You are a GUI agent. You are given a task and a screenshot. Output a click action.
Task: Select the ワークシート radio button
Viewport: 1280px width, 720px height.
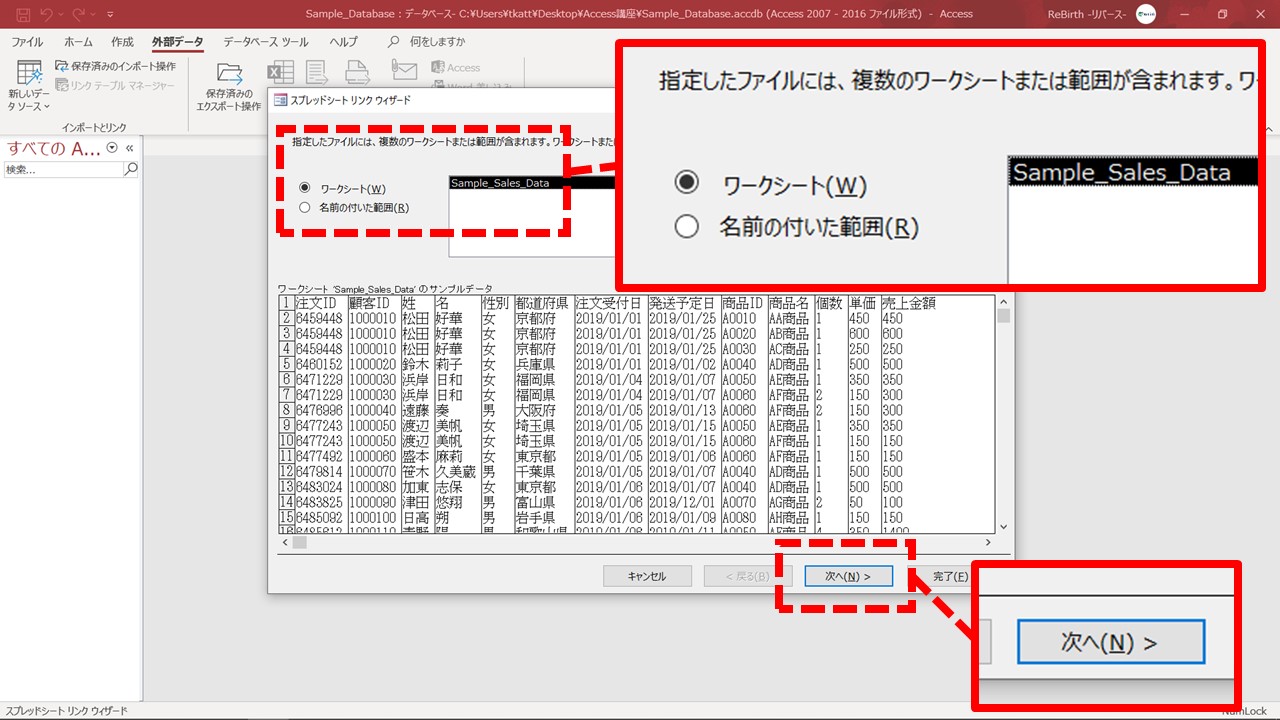point(305,188)
